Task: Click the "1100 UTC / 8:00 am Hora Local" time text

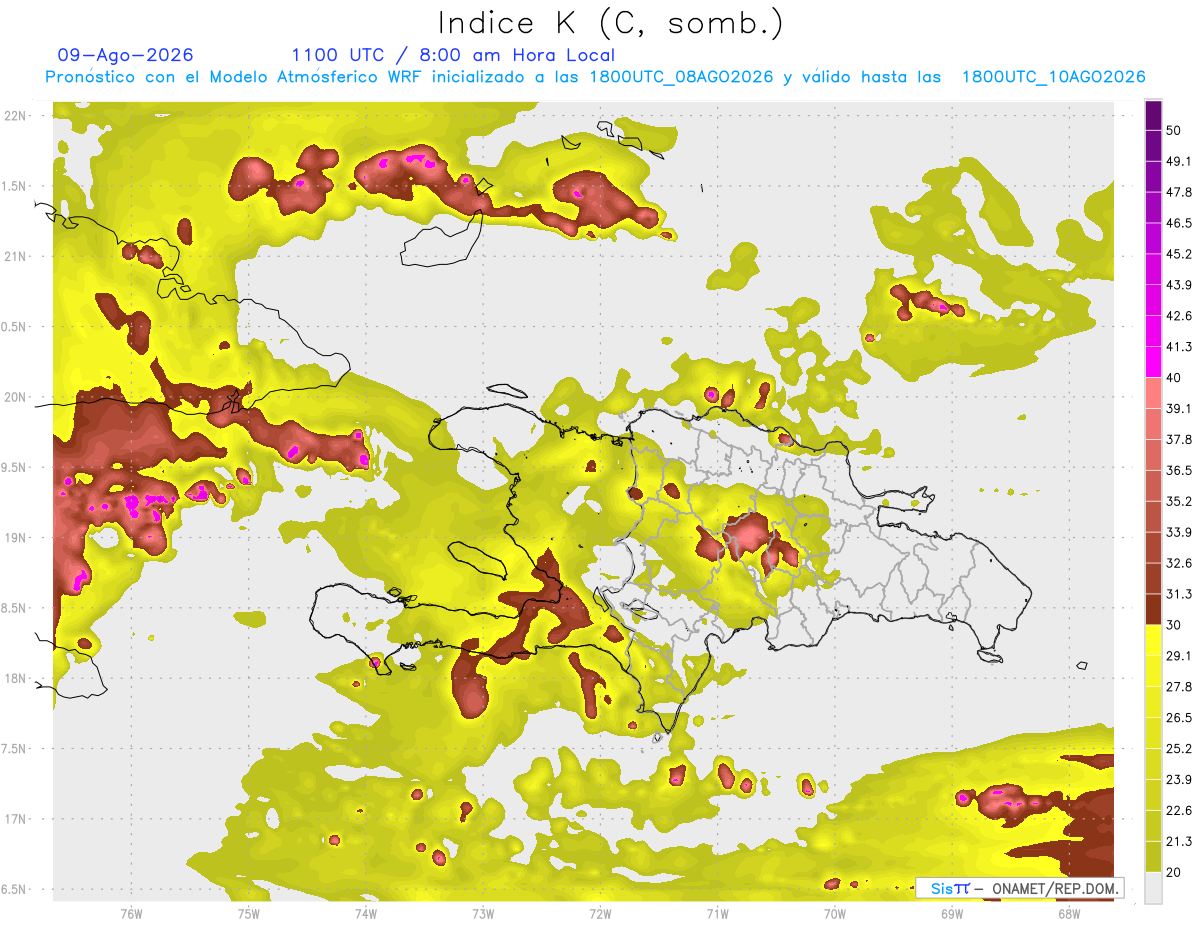Action: pyautogui.click(x=453, y=55)
